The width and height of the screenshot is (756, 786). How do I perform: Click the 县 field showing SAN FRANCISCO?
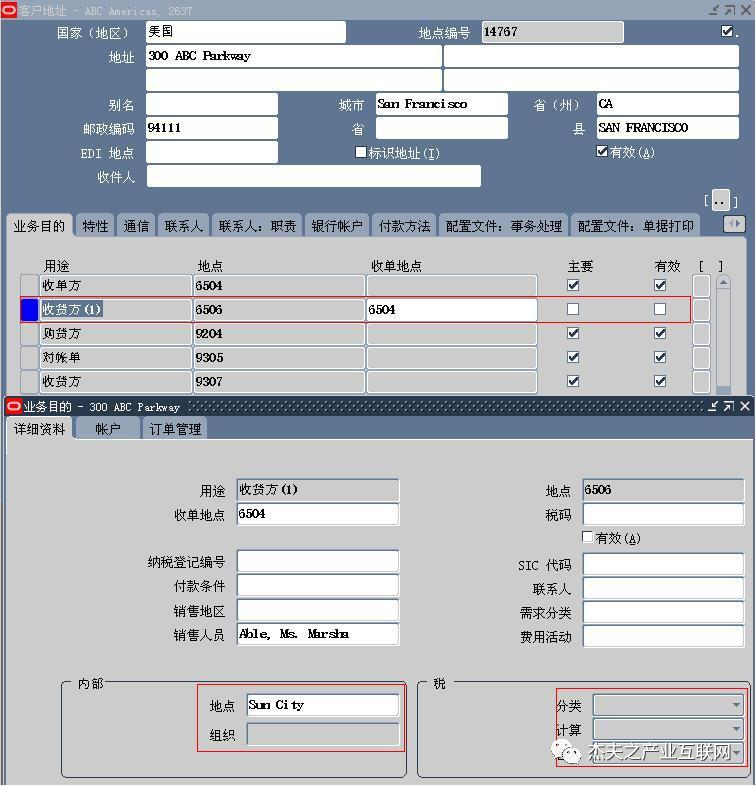[x=668, y=128]
